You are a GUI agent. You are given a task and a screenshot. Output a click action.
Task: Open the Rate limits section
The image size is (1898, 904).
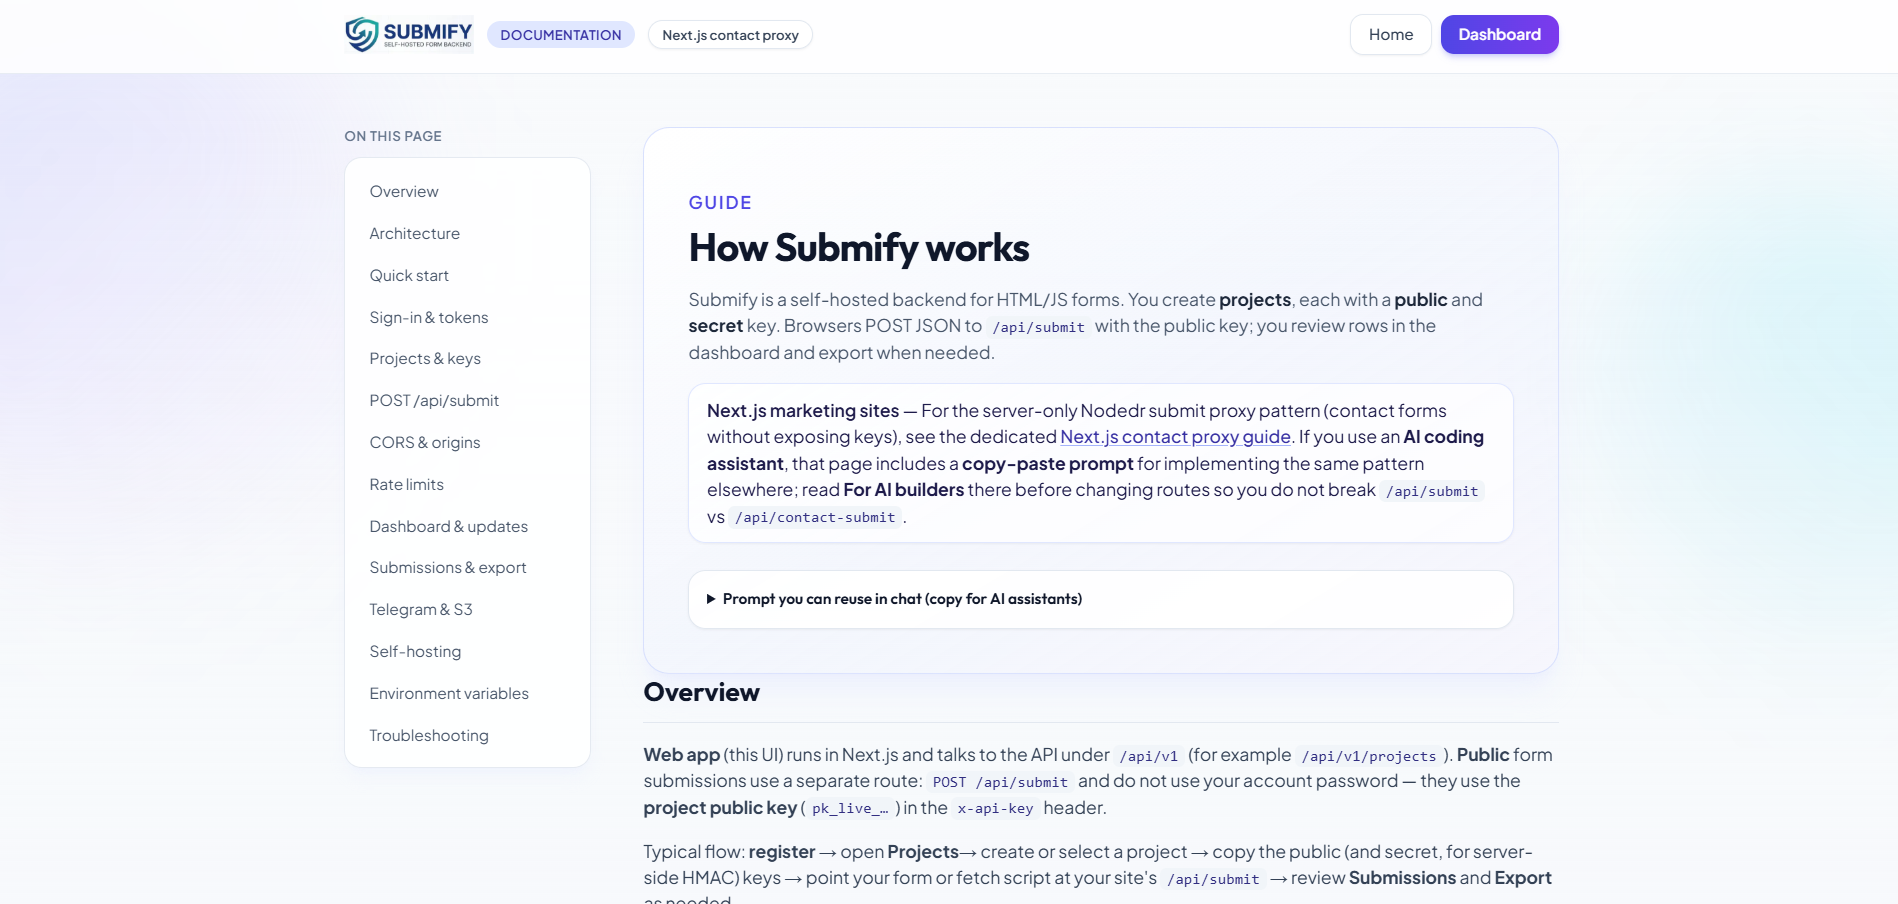click(406, 484)
